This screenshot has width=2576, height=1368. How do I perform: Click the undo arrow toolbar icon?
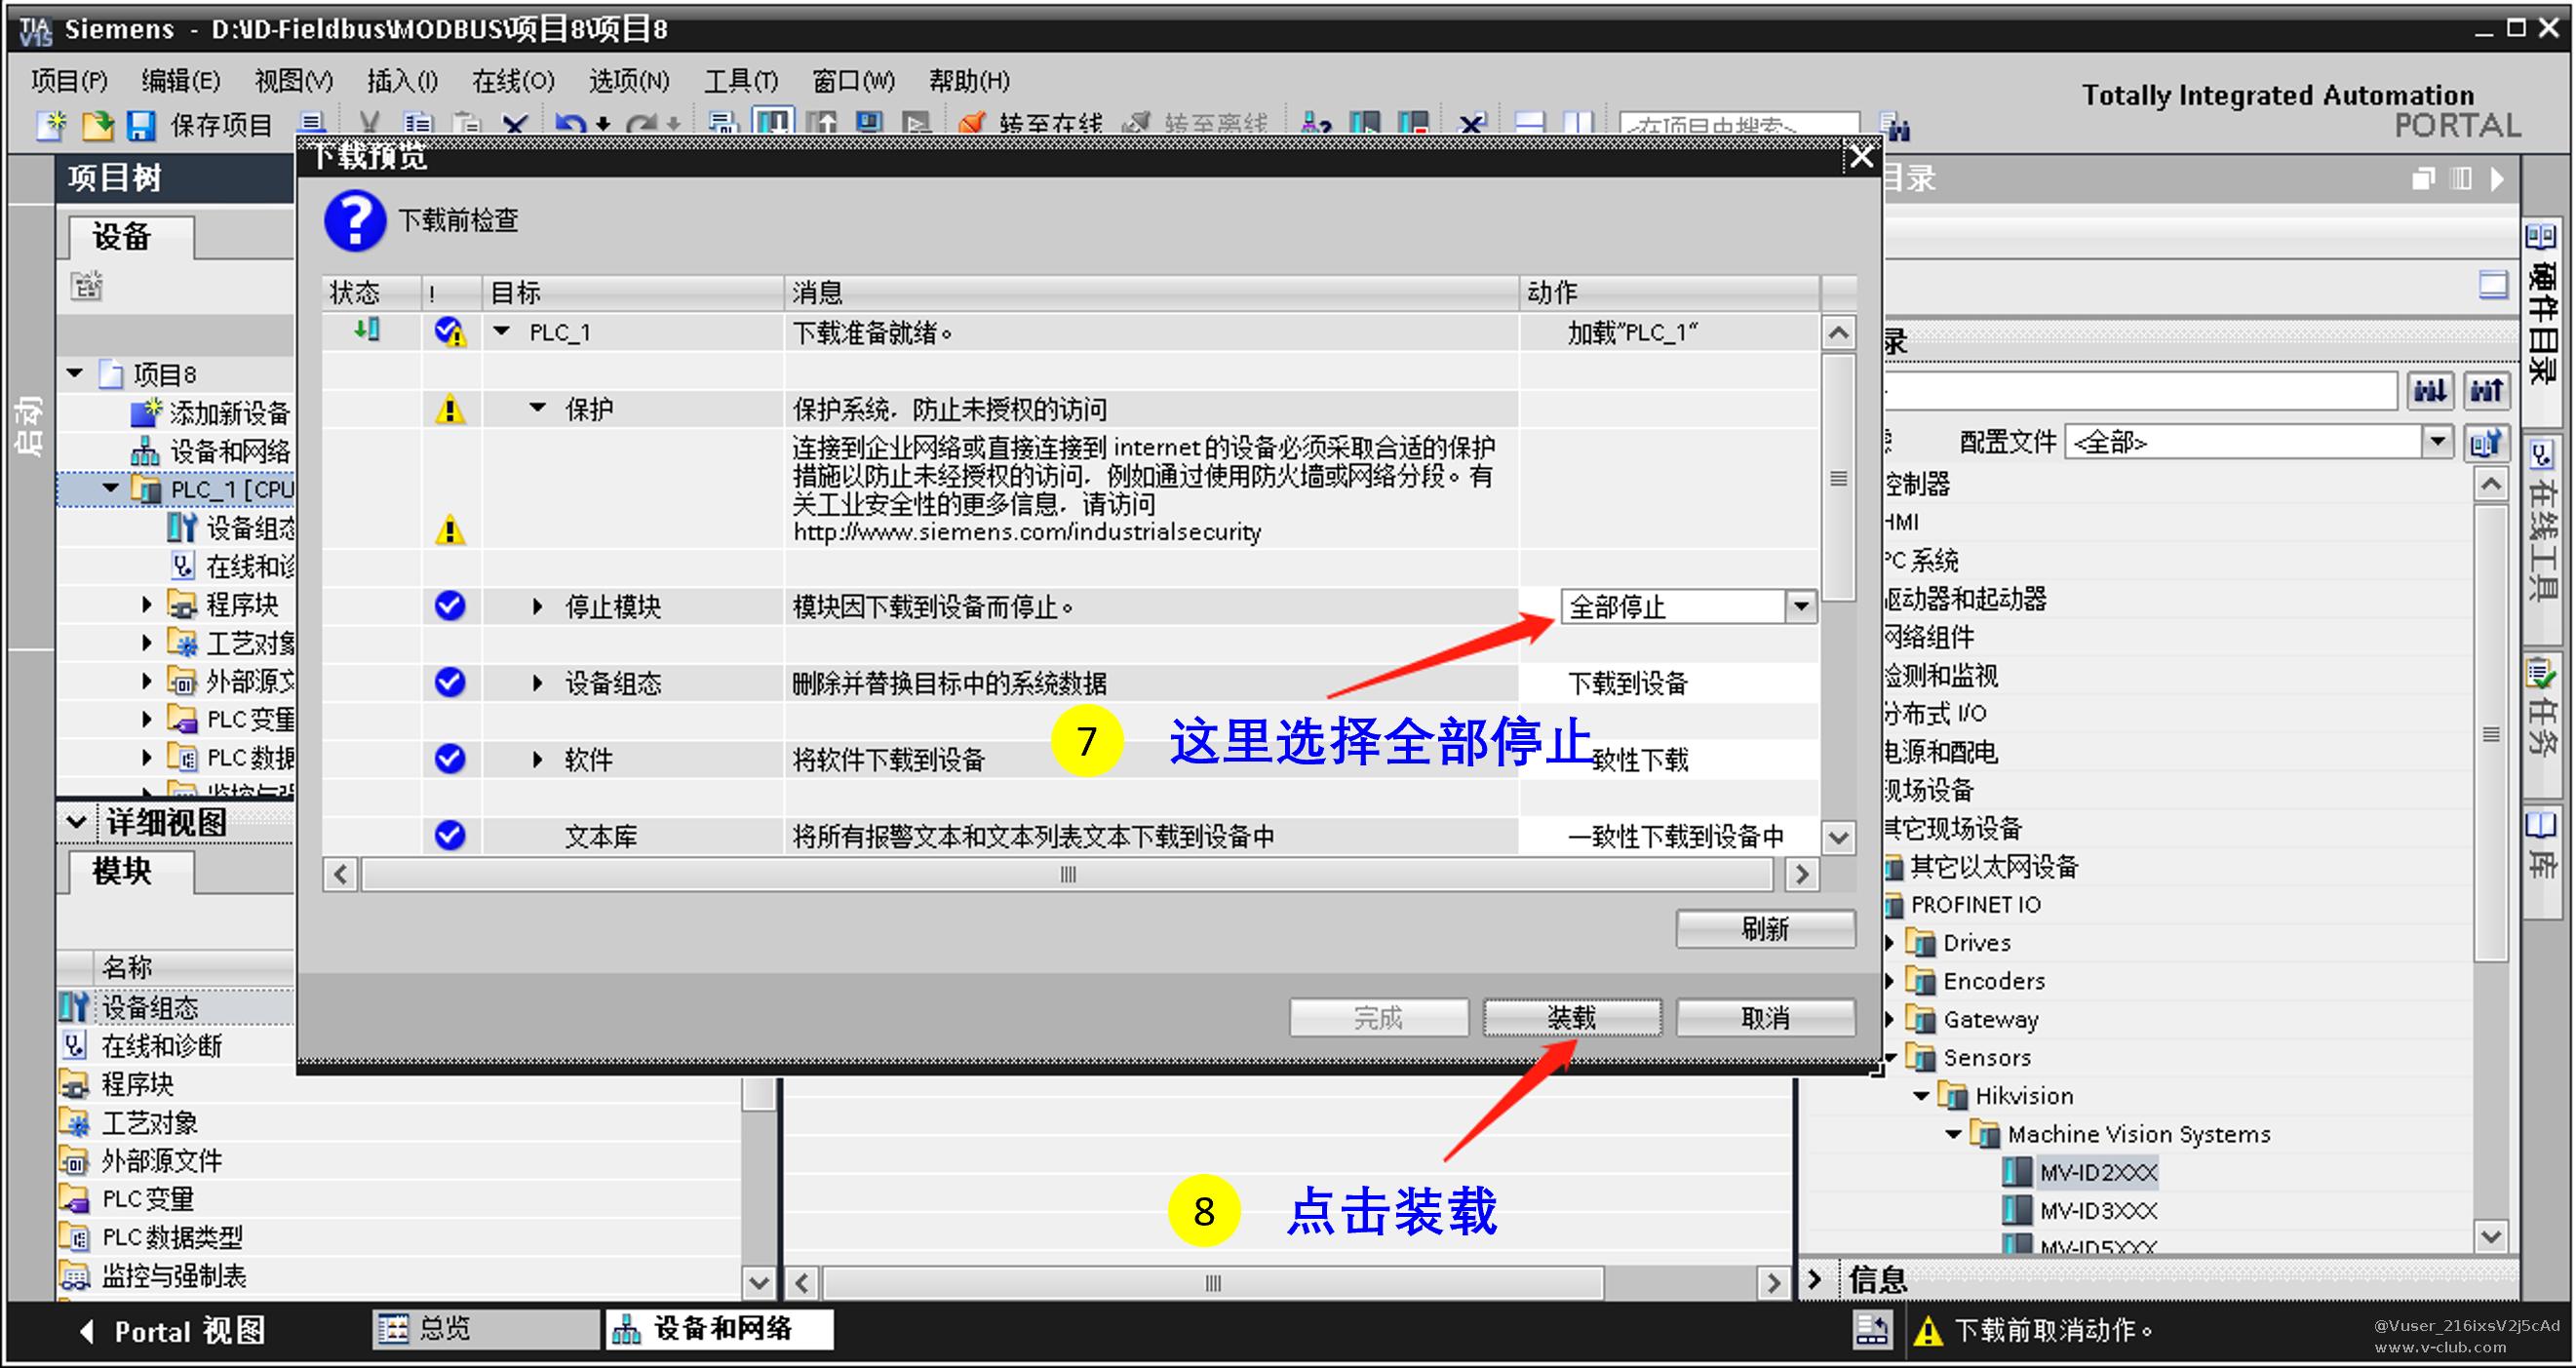(x=570, y=125)
